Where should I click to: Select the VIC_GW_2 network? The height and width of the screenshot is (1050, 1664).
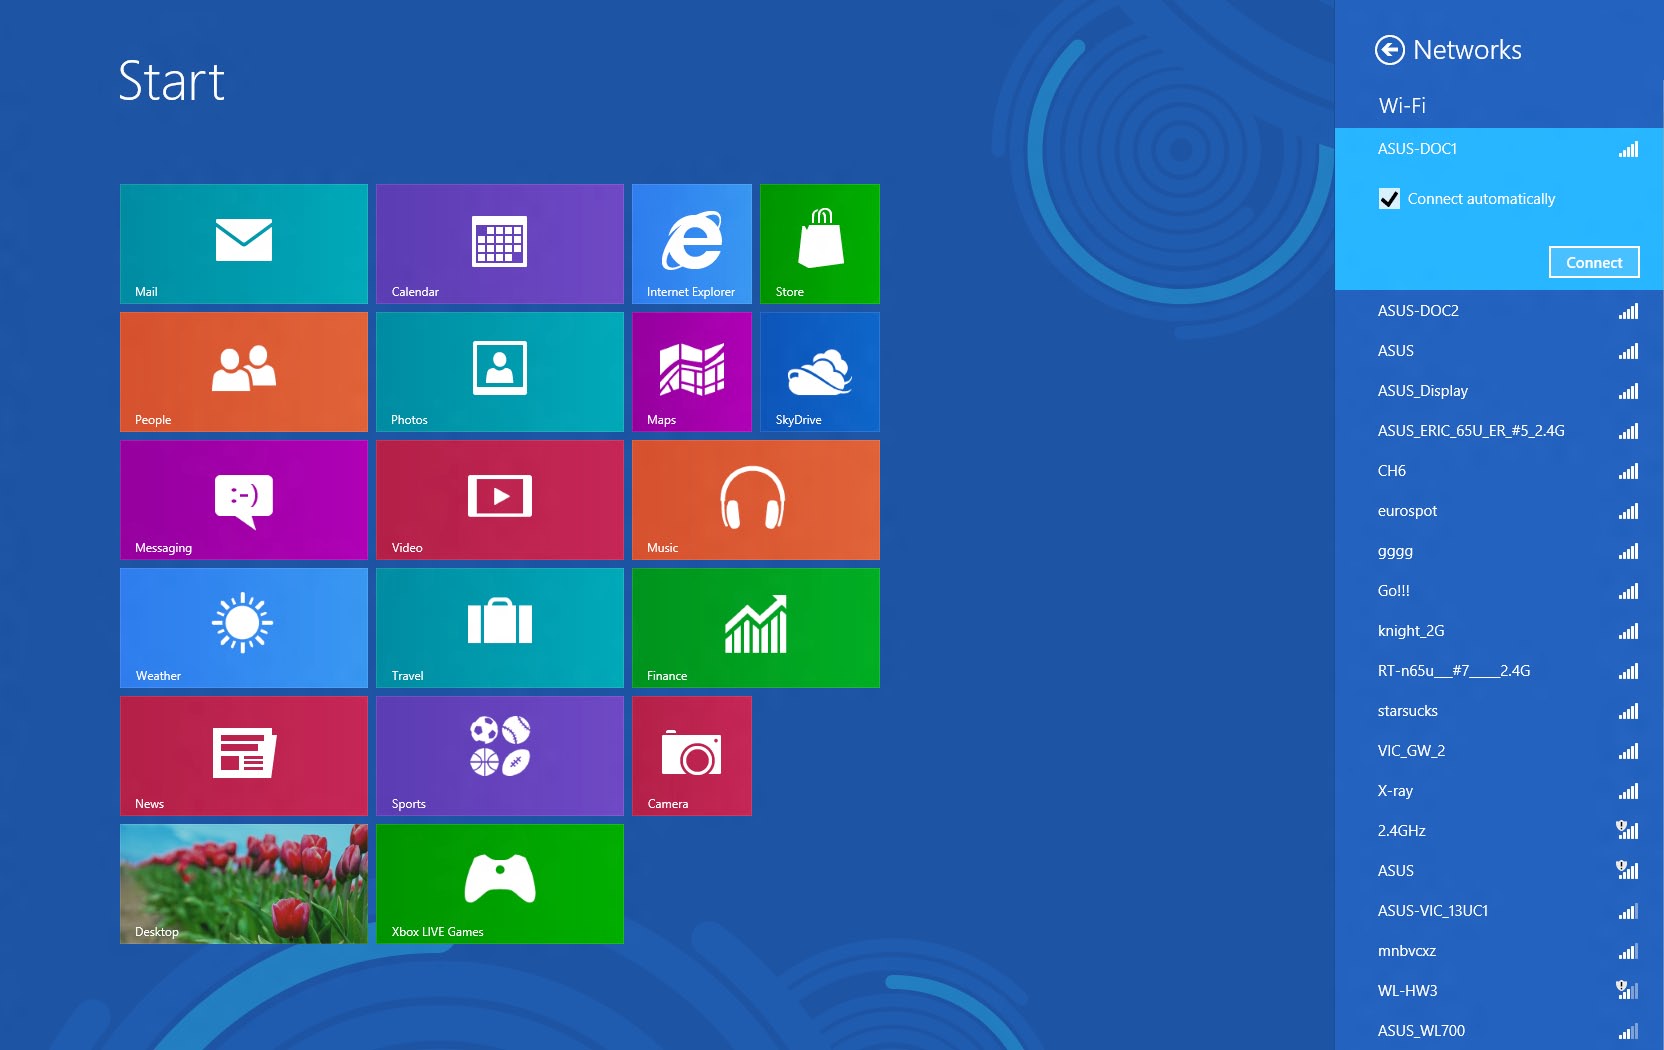tap(1499, 751)
